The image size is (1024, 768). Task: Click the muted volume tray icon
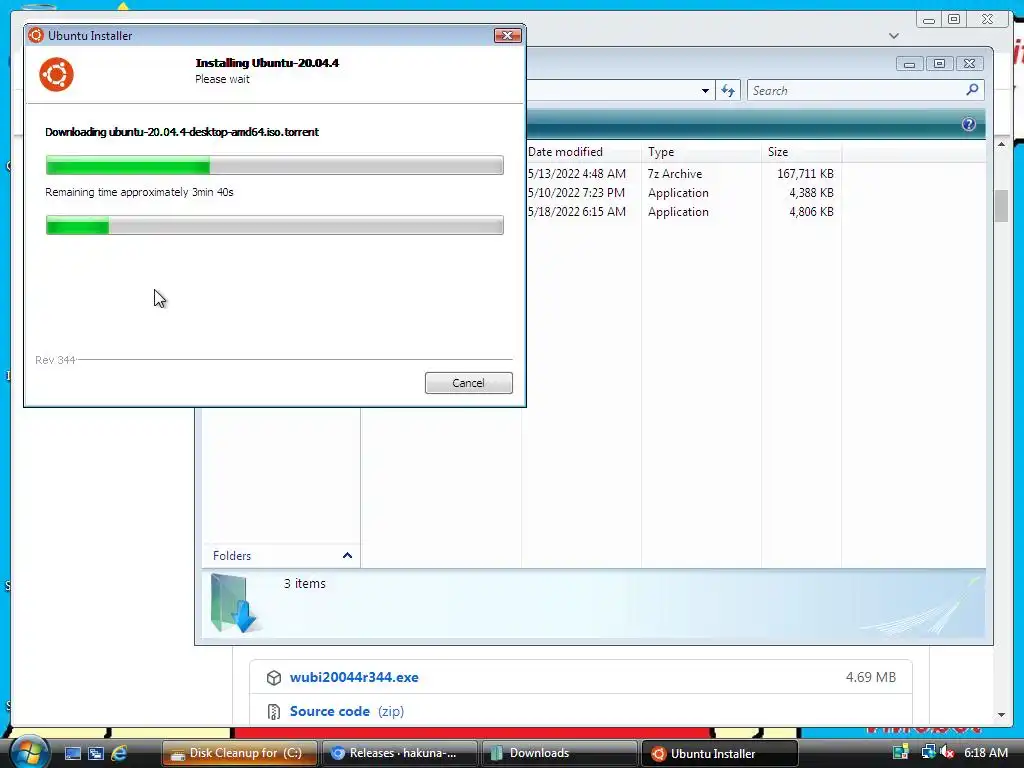click(x=948, y=752)
